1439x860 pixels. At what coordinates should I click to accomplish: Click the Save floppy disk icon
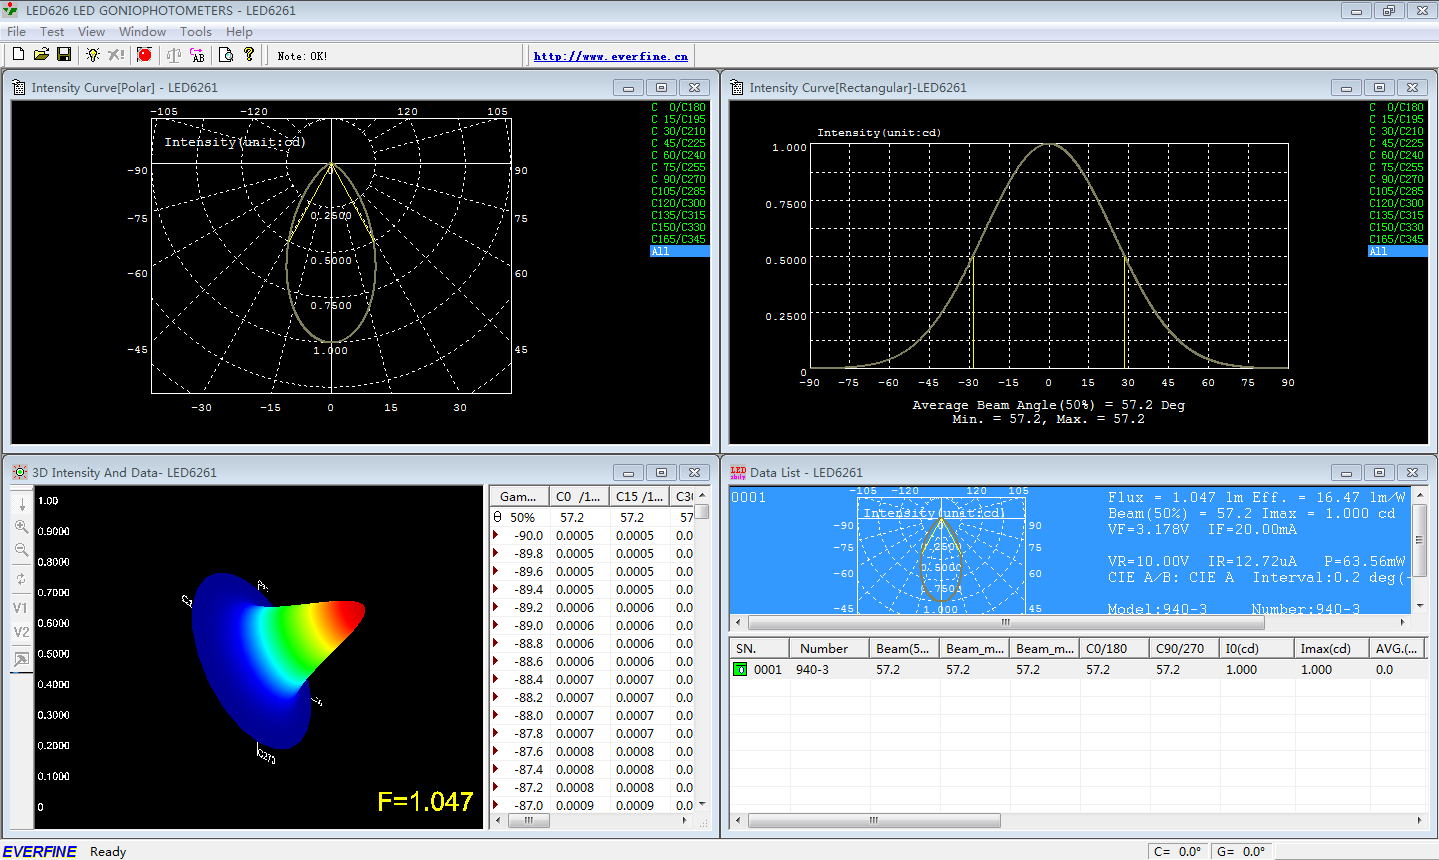click(x=64, y=55)
